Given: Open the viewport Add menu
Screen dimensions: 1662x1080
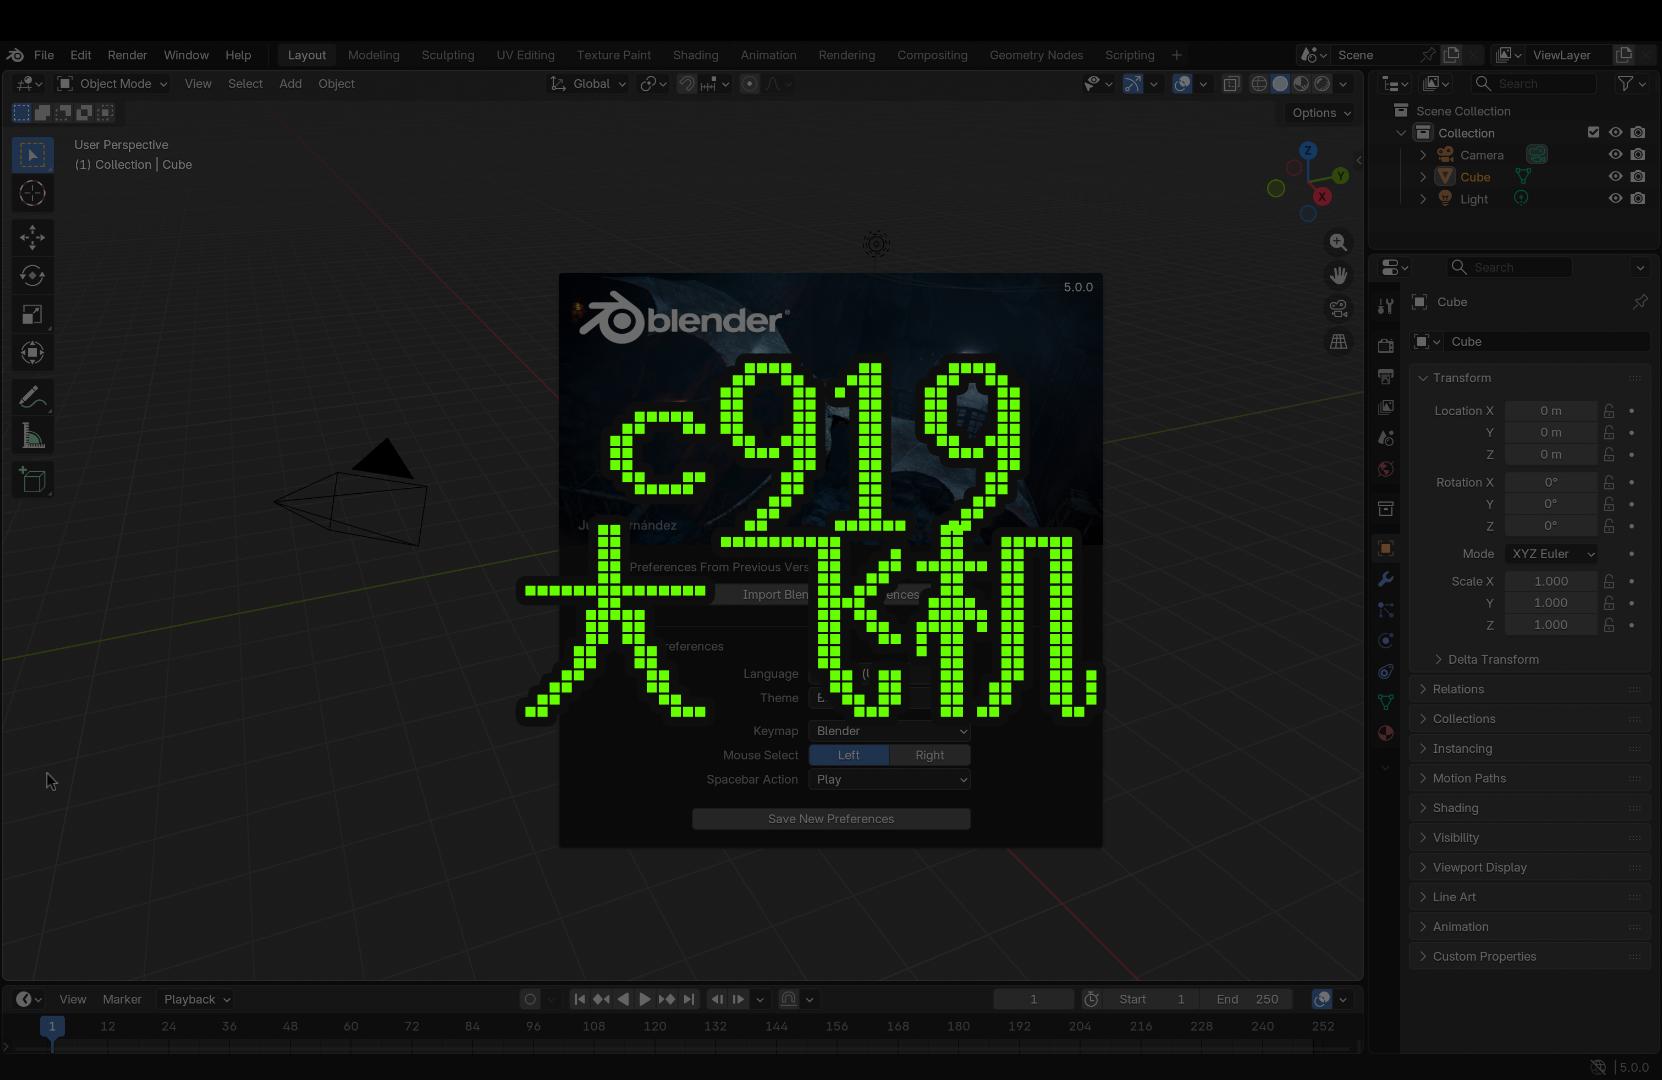Looking at the screenshot, I should pyautogui.click(x=290, y=84).
